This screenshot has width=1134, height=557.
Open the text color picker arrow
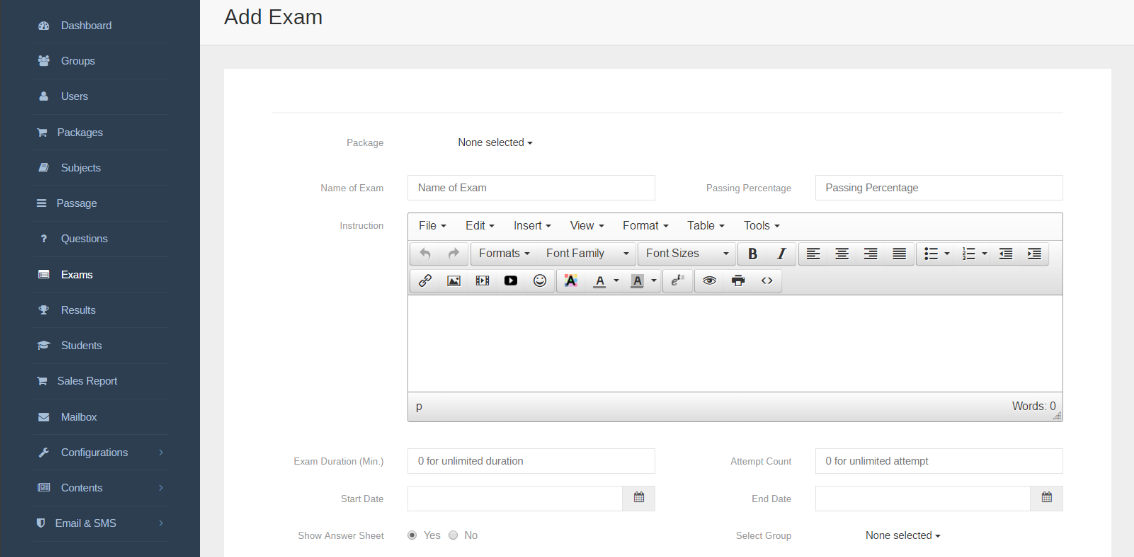[616, 281]
